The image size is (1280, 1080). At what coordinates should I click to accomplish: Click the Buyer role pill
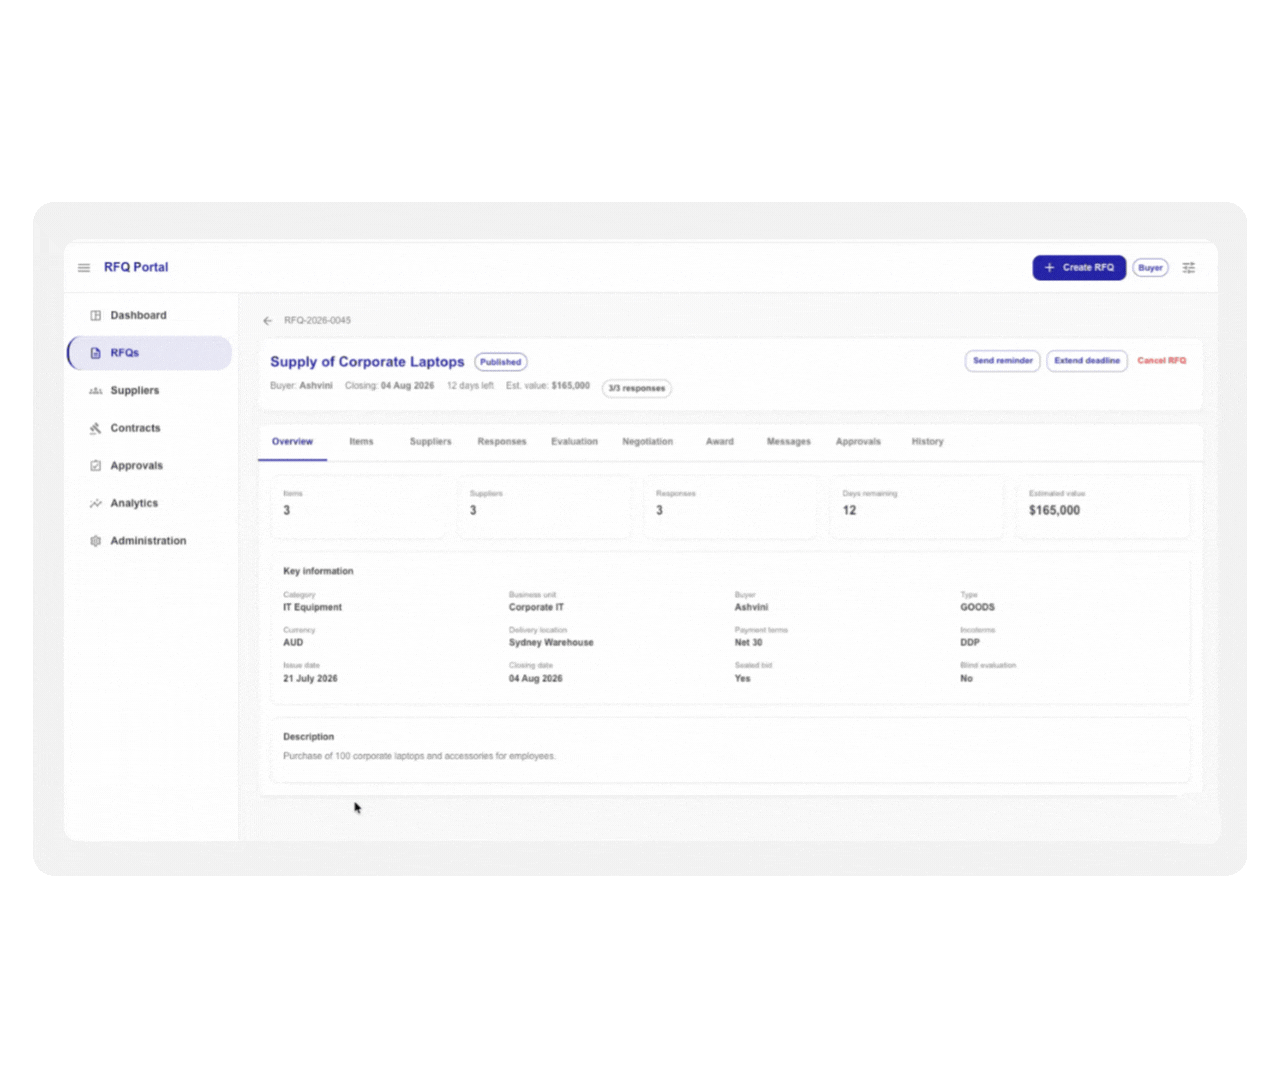[1150, 268]
